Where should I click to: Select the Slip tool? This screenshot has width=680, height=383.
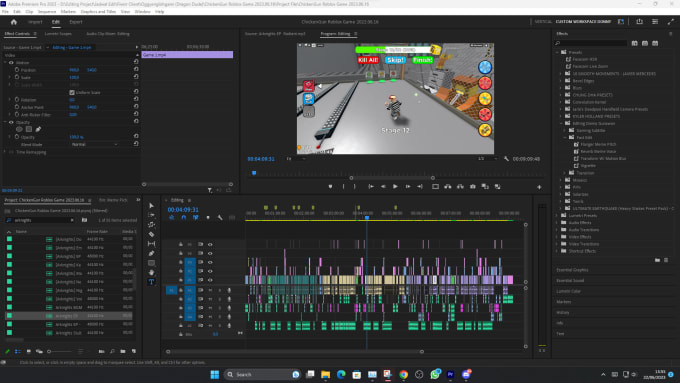(151, 244)
